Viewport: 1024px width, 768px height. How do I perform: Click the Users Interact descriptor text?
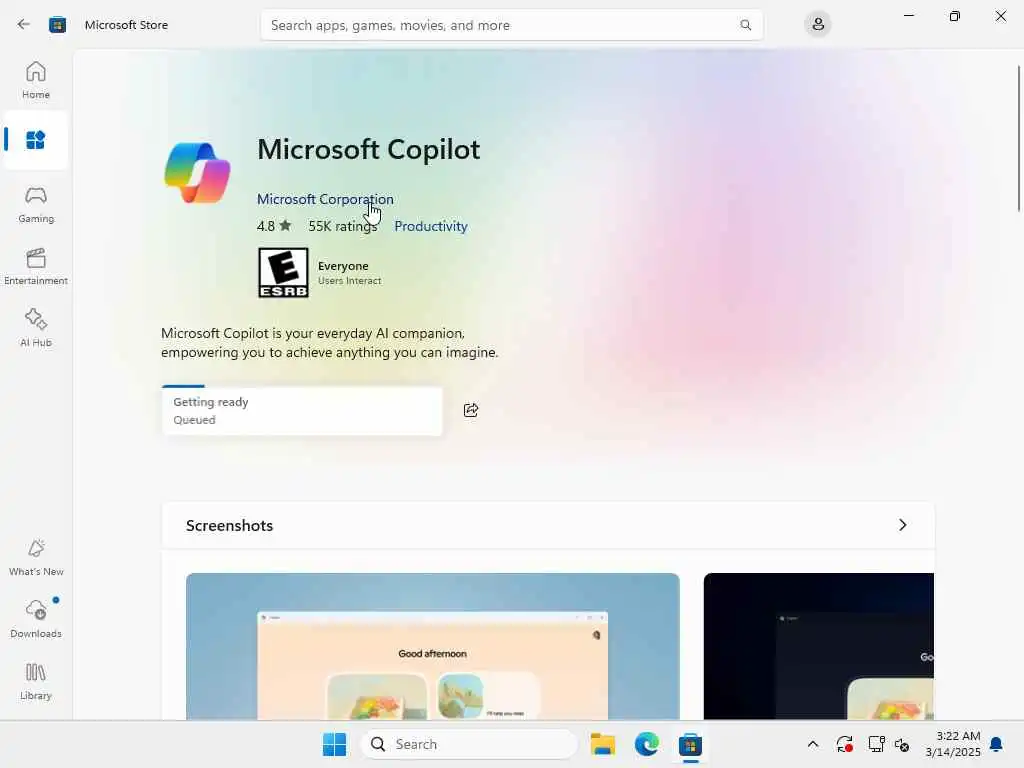[x=349, y=281]
